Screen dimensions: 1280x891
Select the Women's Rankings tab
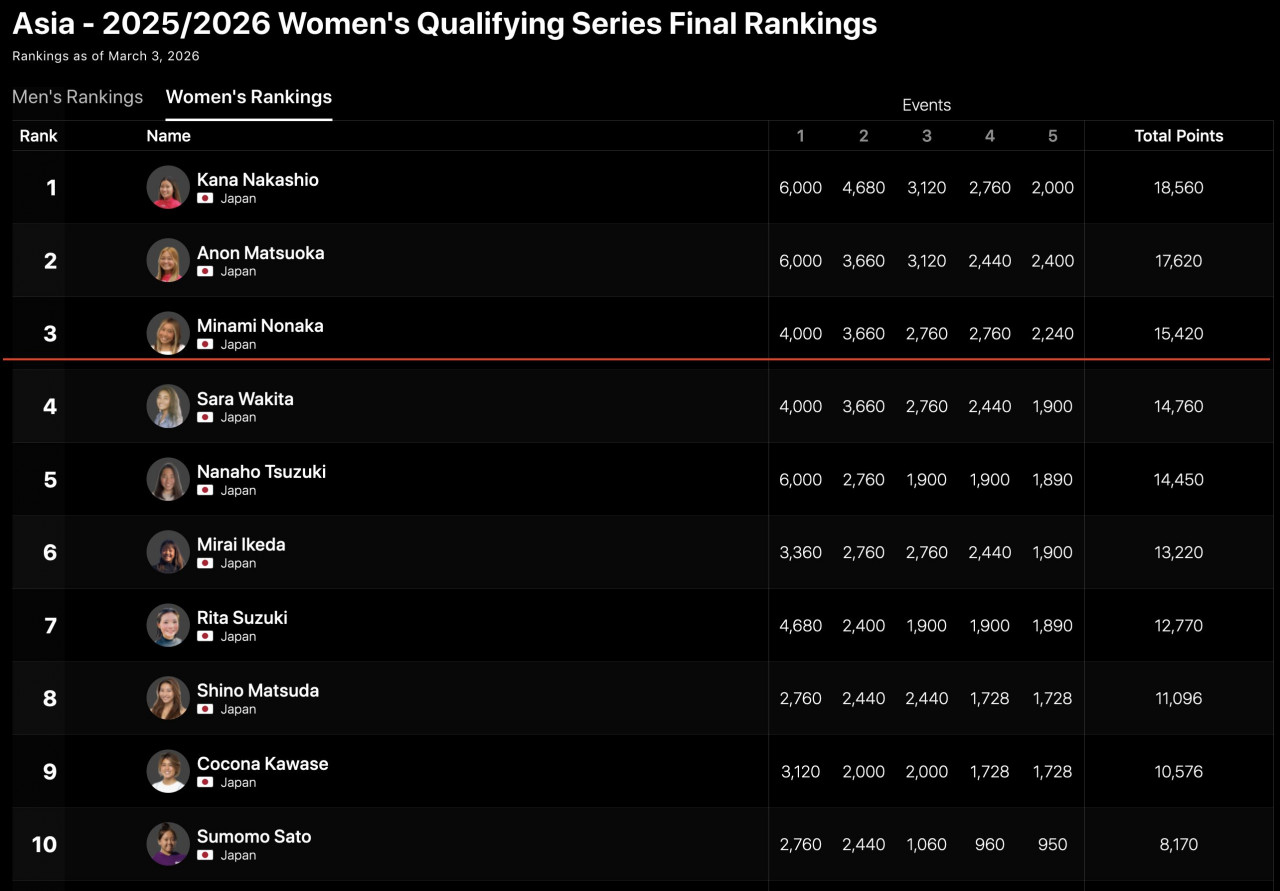(249, 97)
